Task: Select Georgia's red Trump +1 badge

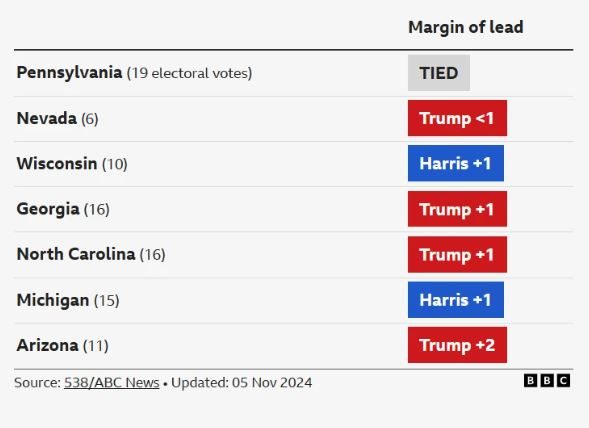Action: point(457,209)
